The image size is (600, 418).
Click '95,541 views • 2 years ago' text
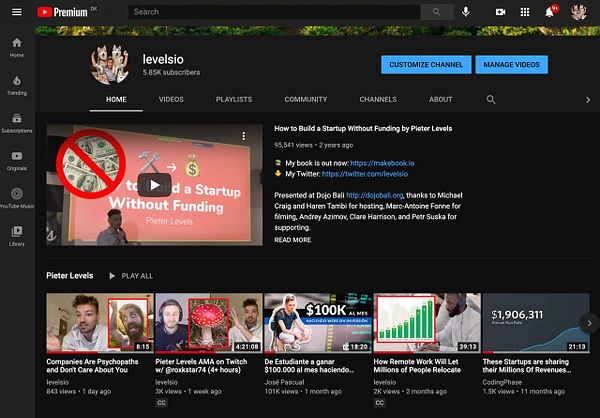(313, 145)
